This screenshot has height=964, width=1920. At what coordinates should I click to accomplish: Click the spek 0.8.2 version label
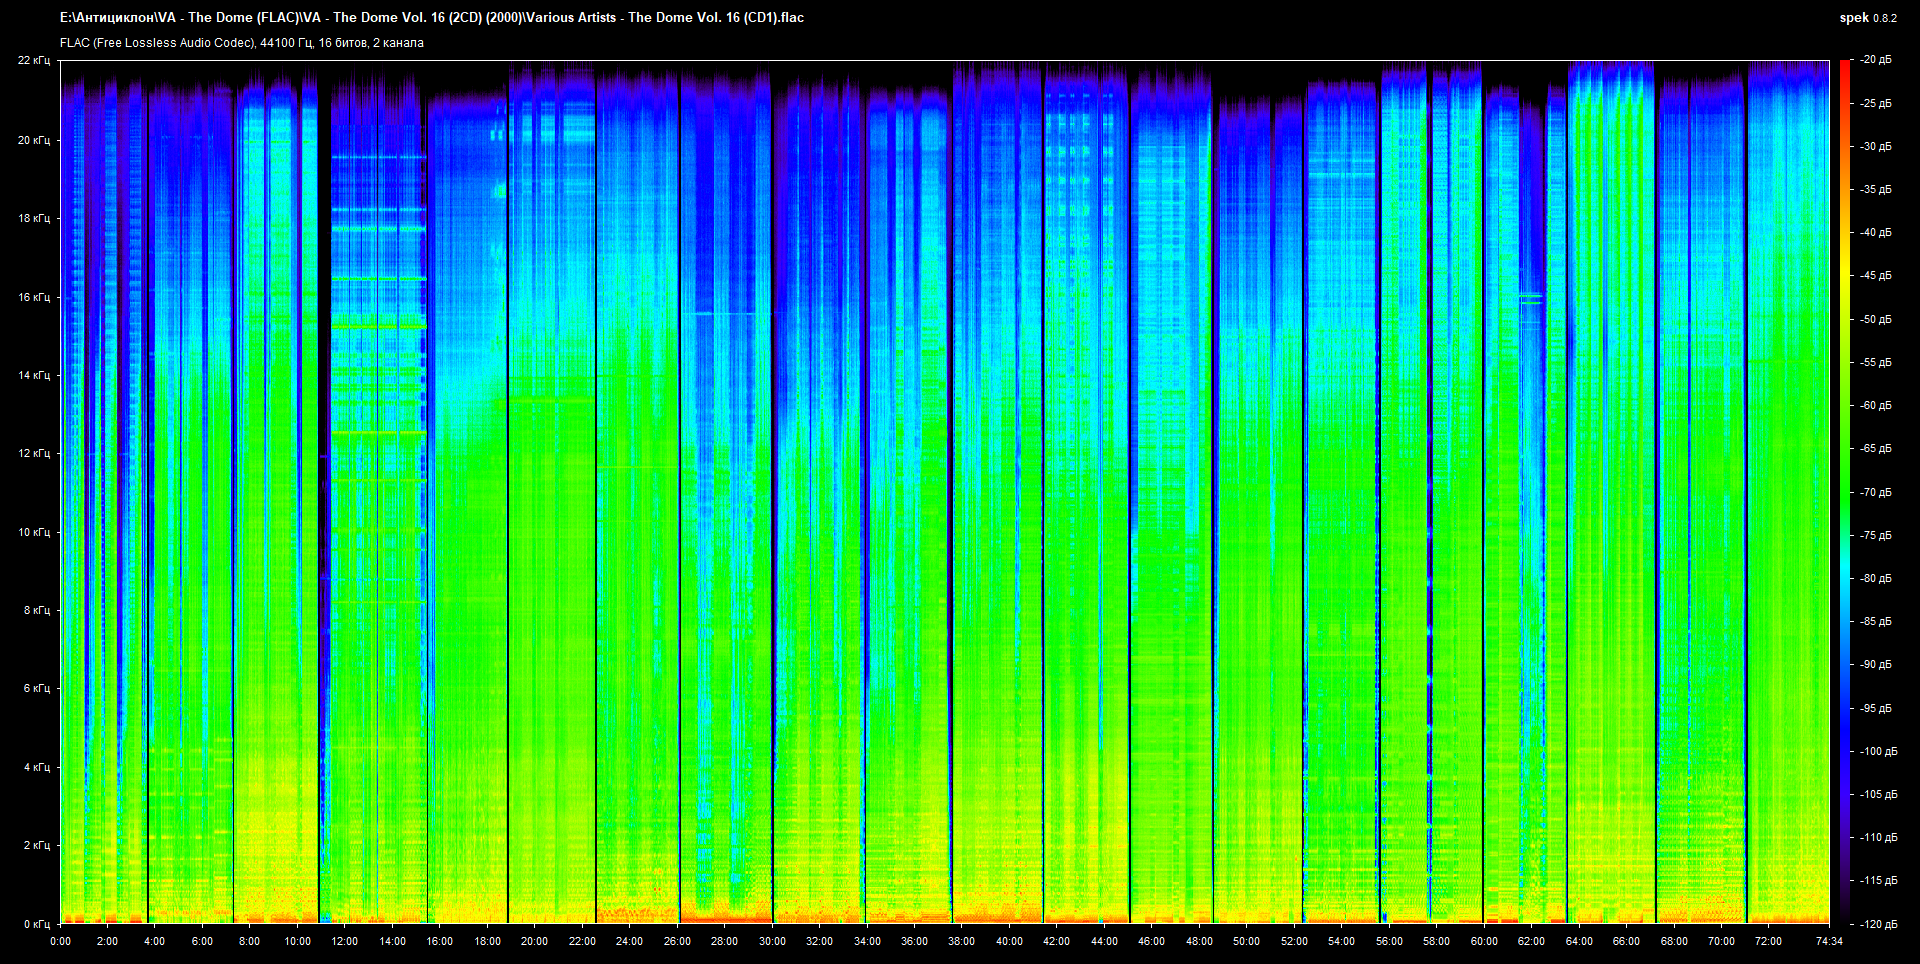[1867, 18]
